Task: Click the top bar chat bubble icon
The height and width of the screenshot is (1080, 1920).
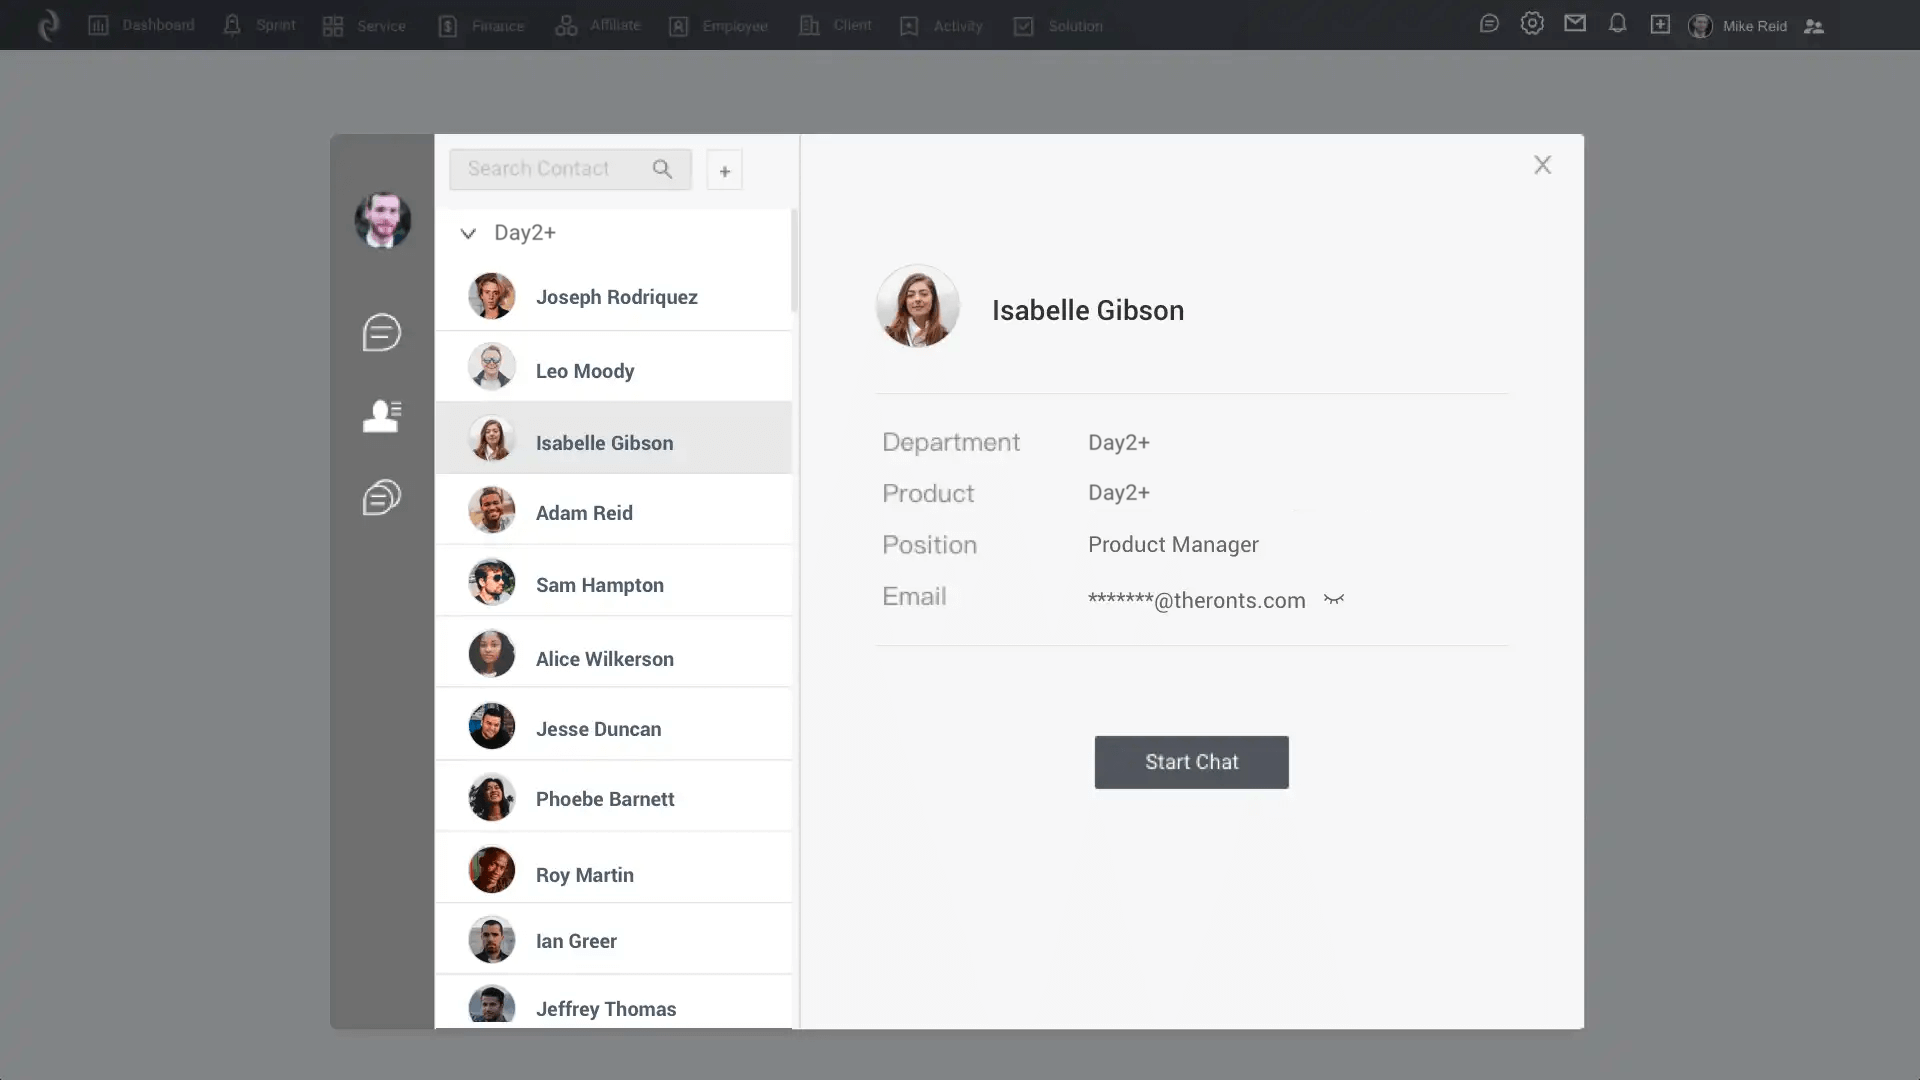Action: point(1489,23)
